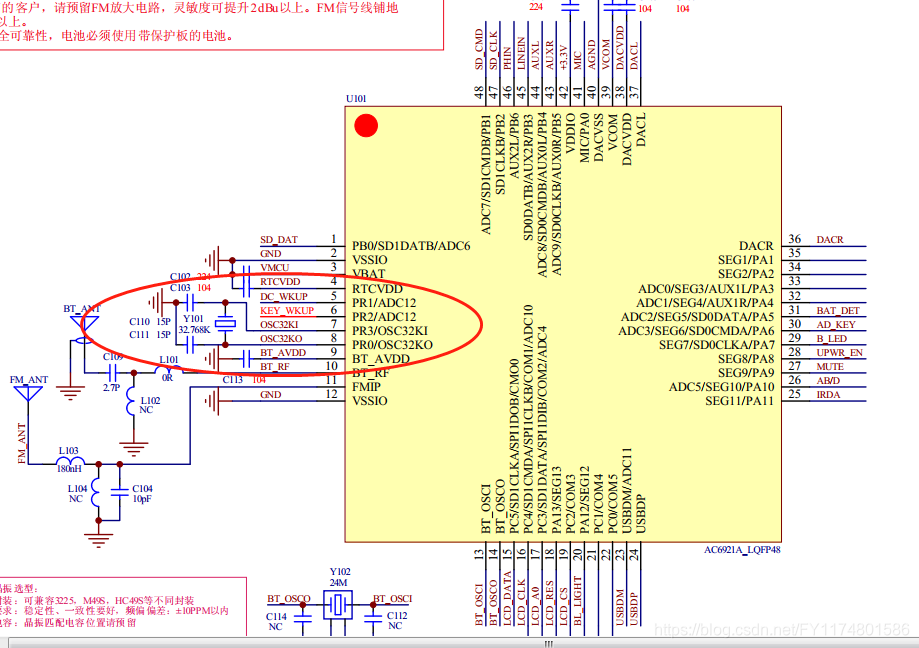
Task: Select the IRDA net label
Action: point(828,395)
